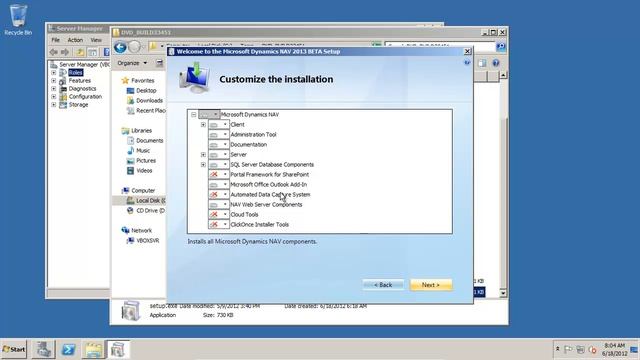Click the Explorer window back arrow
Screen dimensions: 640x360
(120, 47)
